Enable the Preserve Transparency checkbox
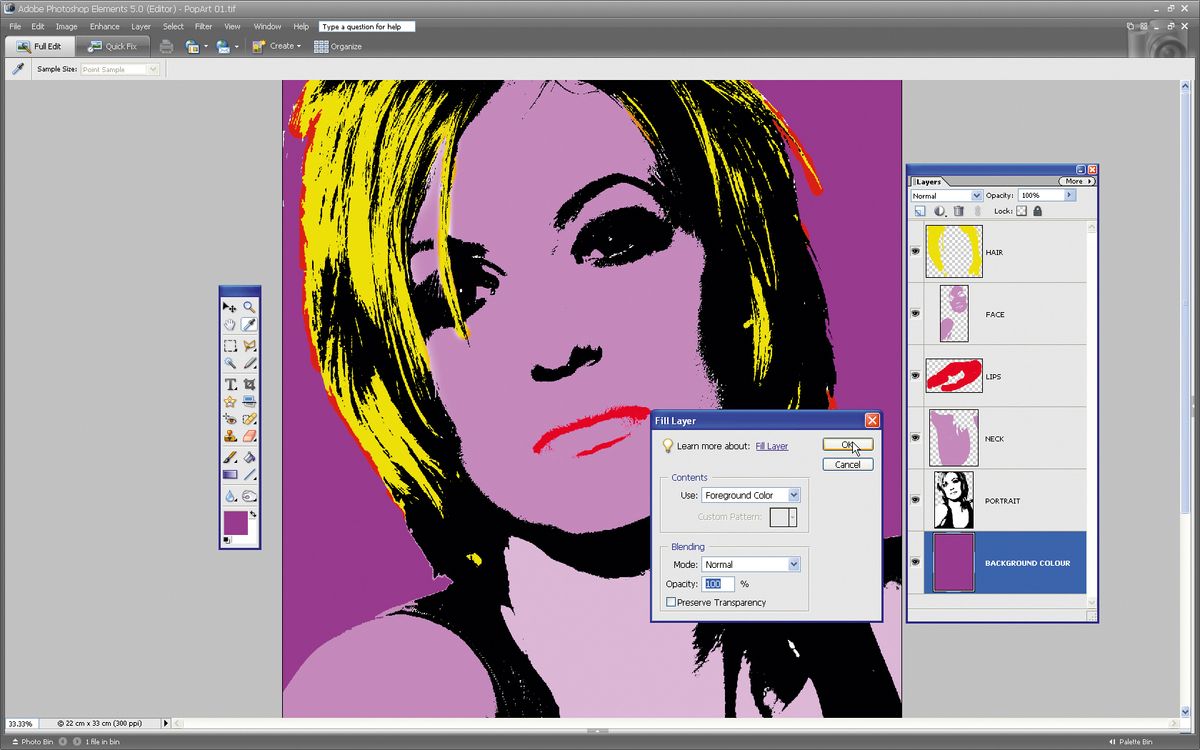The width and height of the screenshot is (1200, 750). coord(671,602)
